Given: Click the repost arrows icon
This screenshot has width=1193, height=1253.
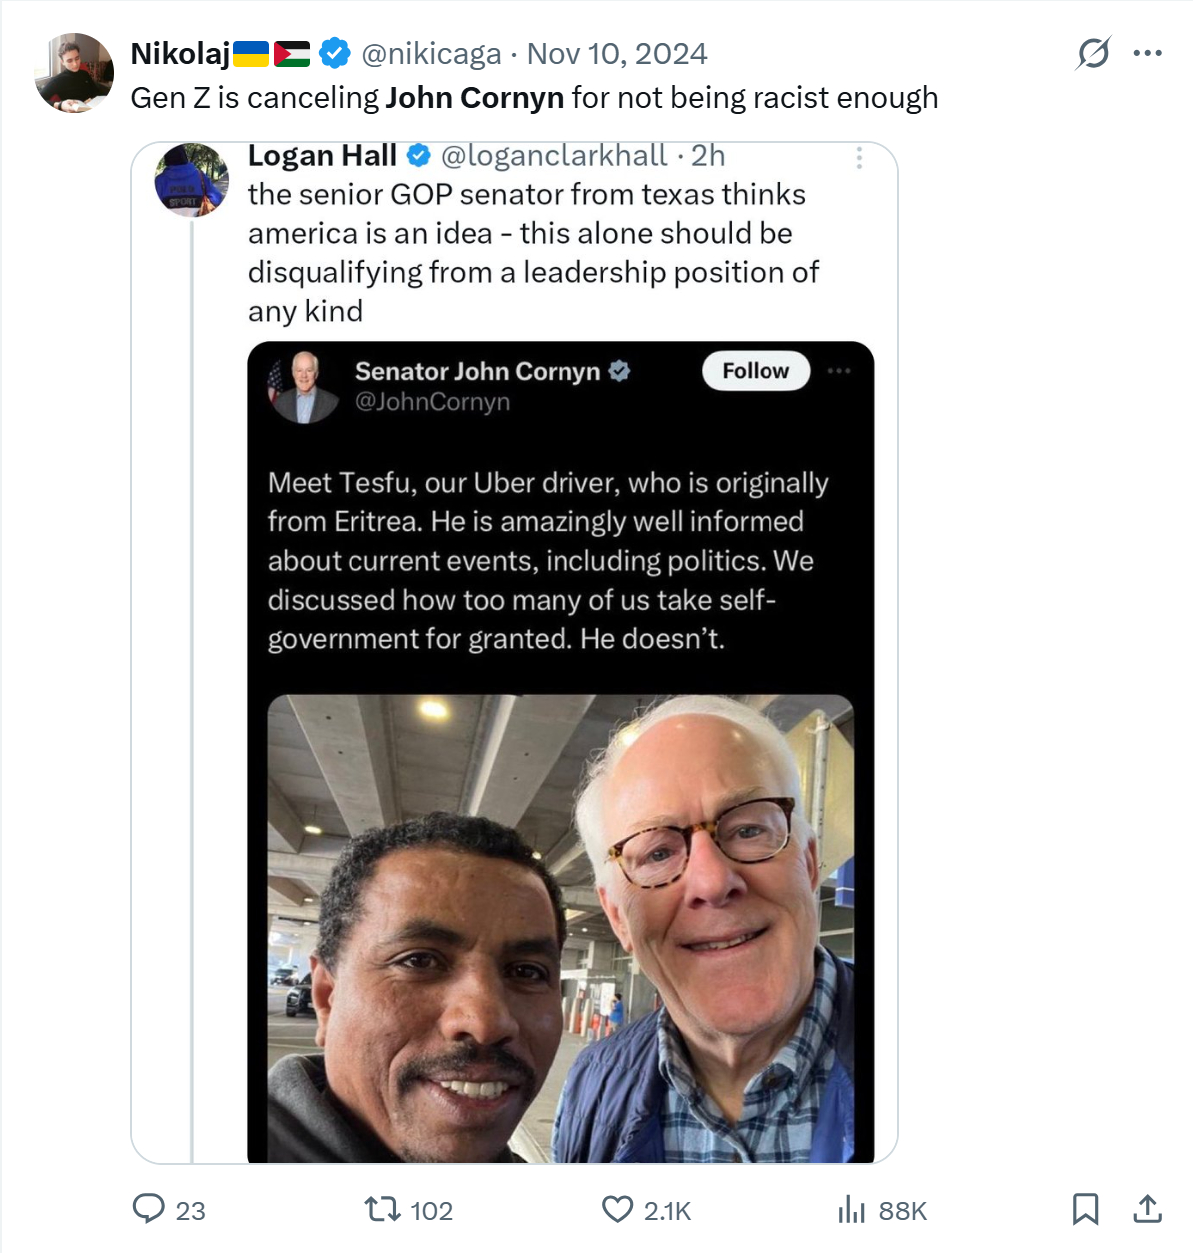Looking at the screenshot, I should 381,1209.
